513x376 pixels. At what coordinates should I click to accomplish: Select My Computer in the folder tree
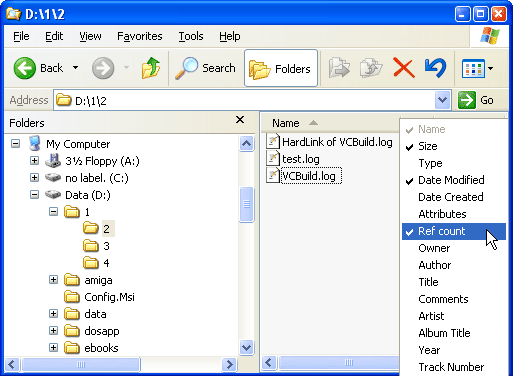point(78,144)
